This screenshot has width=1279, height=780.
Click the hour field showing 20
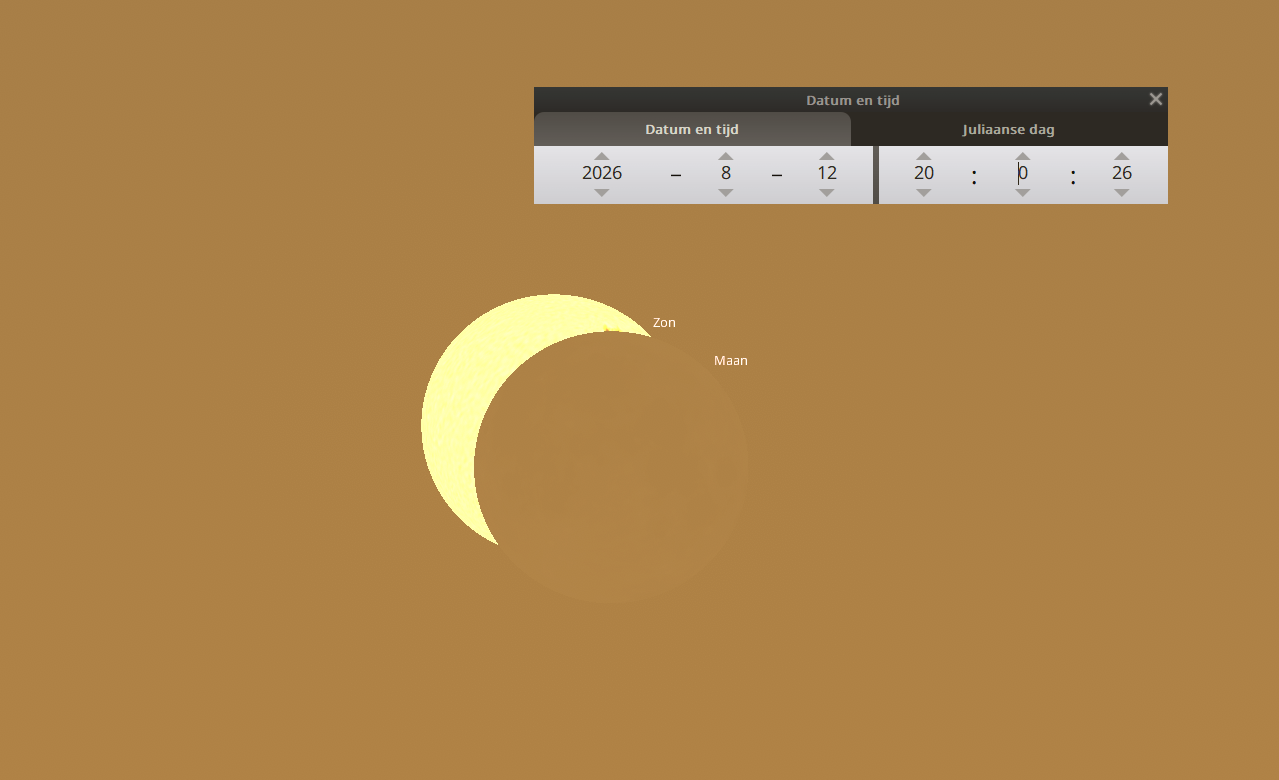click(924, 173)
